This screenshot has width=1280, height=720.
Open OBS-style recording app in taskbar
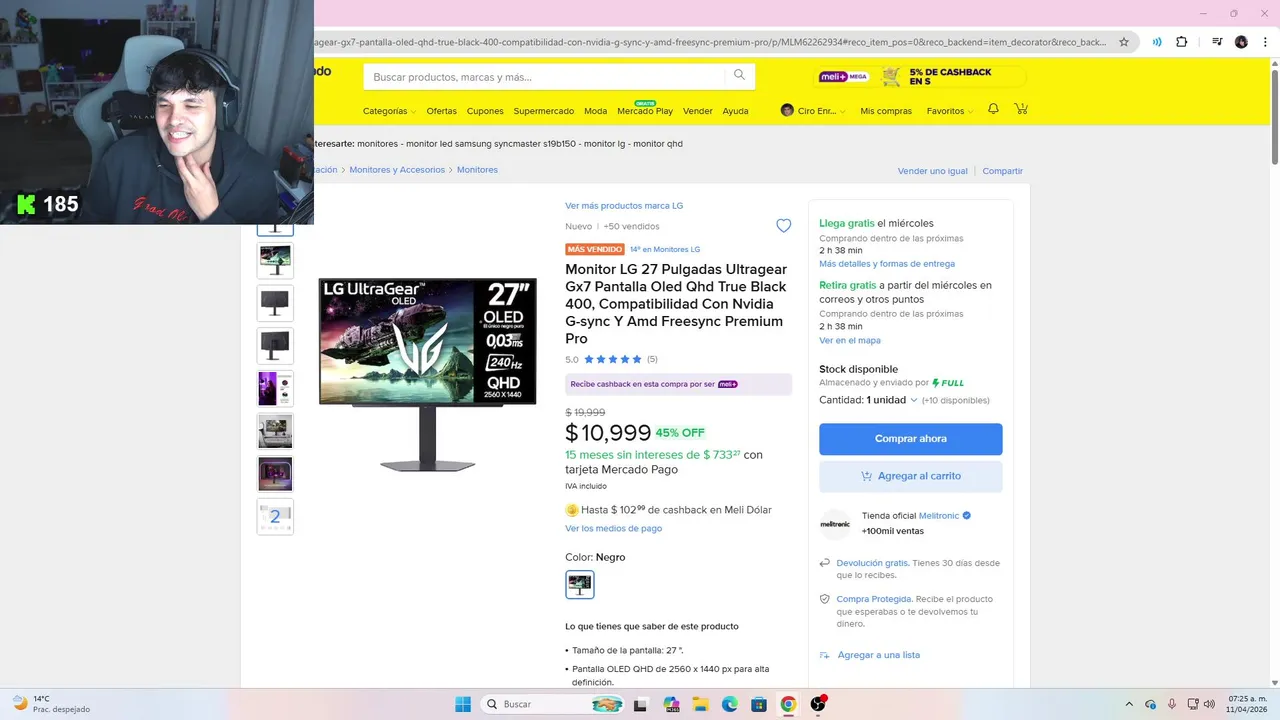coord(818,704)
